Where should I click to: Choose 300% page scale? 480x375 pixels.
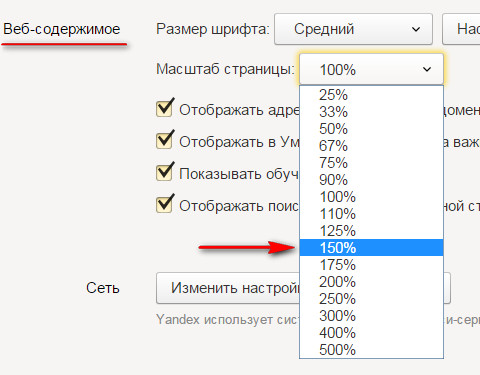pyautogui.click(x=371, y=316)
